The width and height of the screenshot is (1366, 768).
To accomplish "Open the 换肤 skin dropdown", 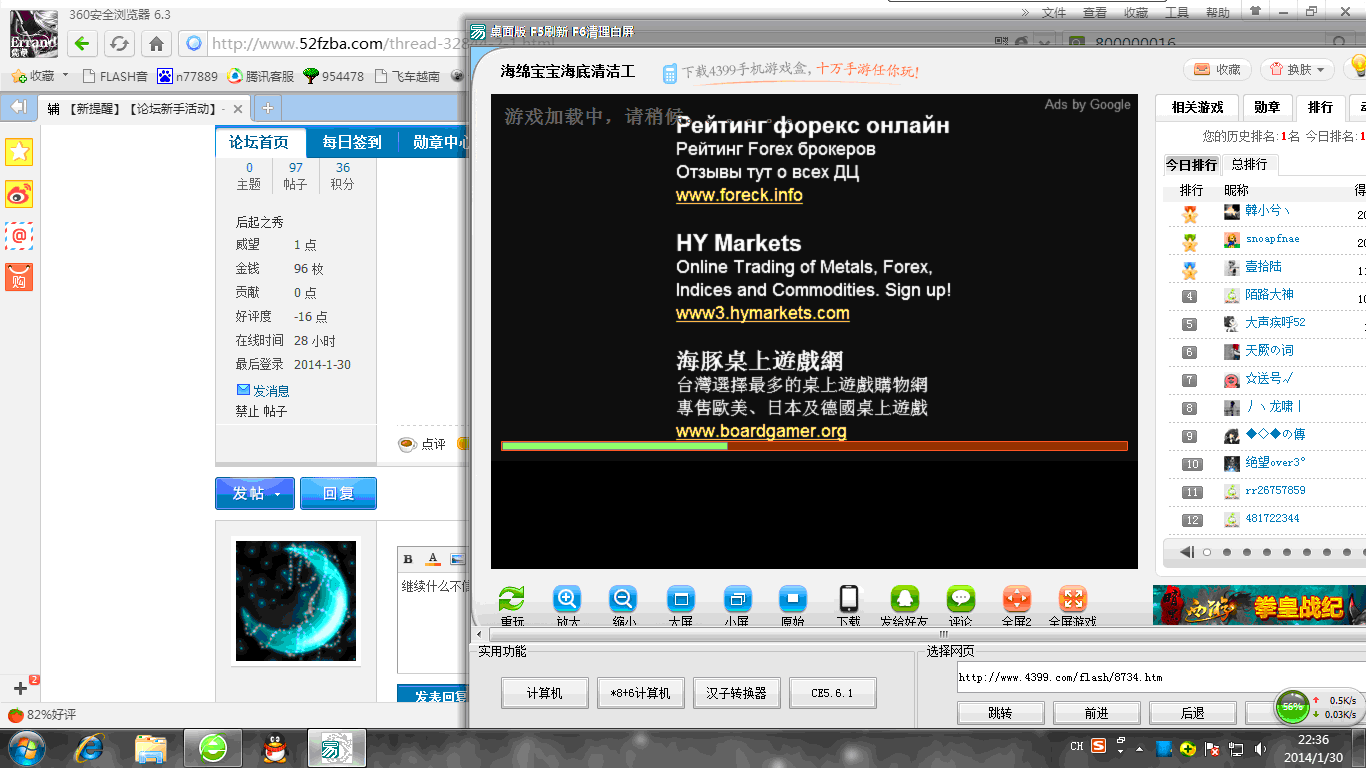I will (1297, 69).
